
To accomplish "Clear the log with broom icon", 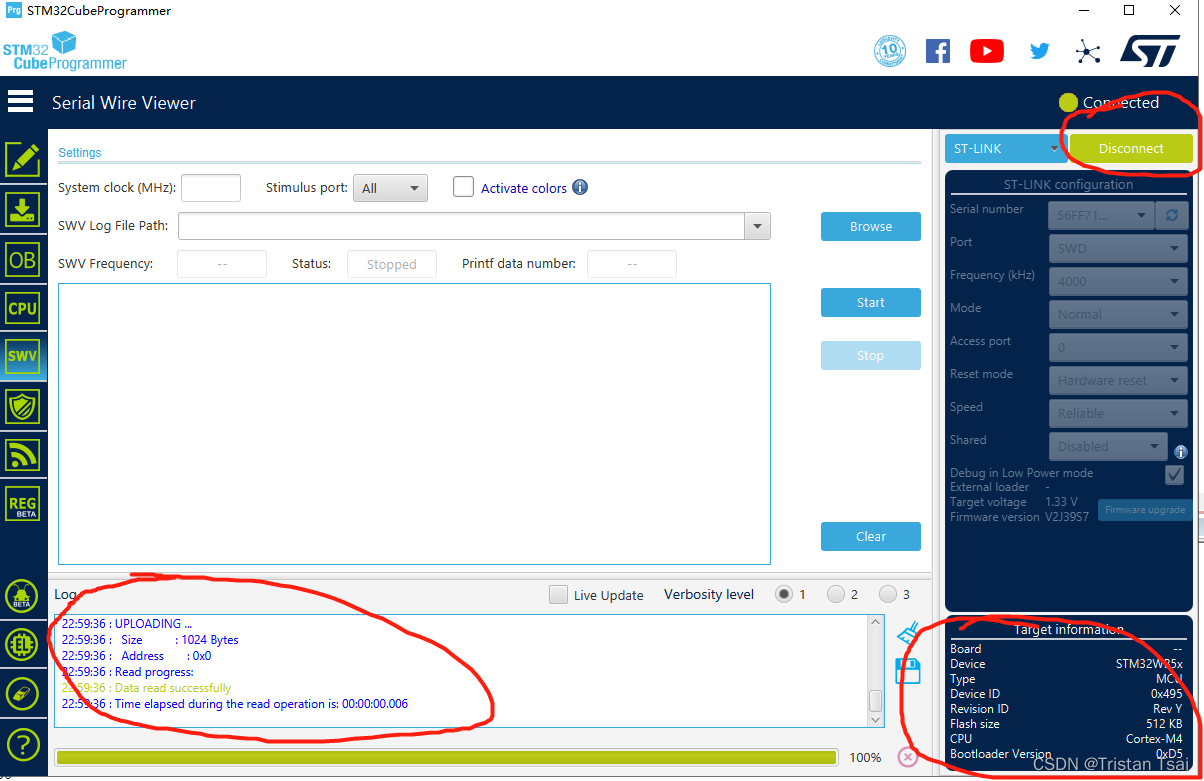I will pos(908,633).
